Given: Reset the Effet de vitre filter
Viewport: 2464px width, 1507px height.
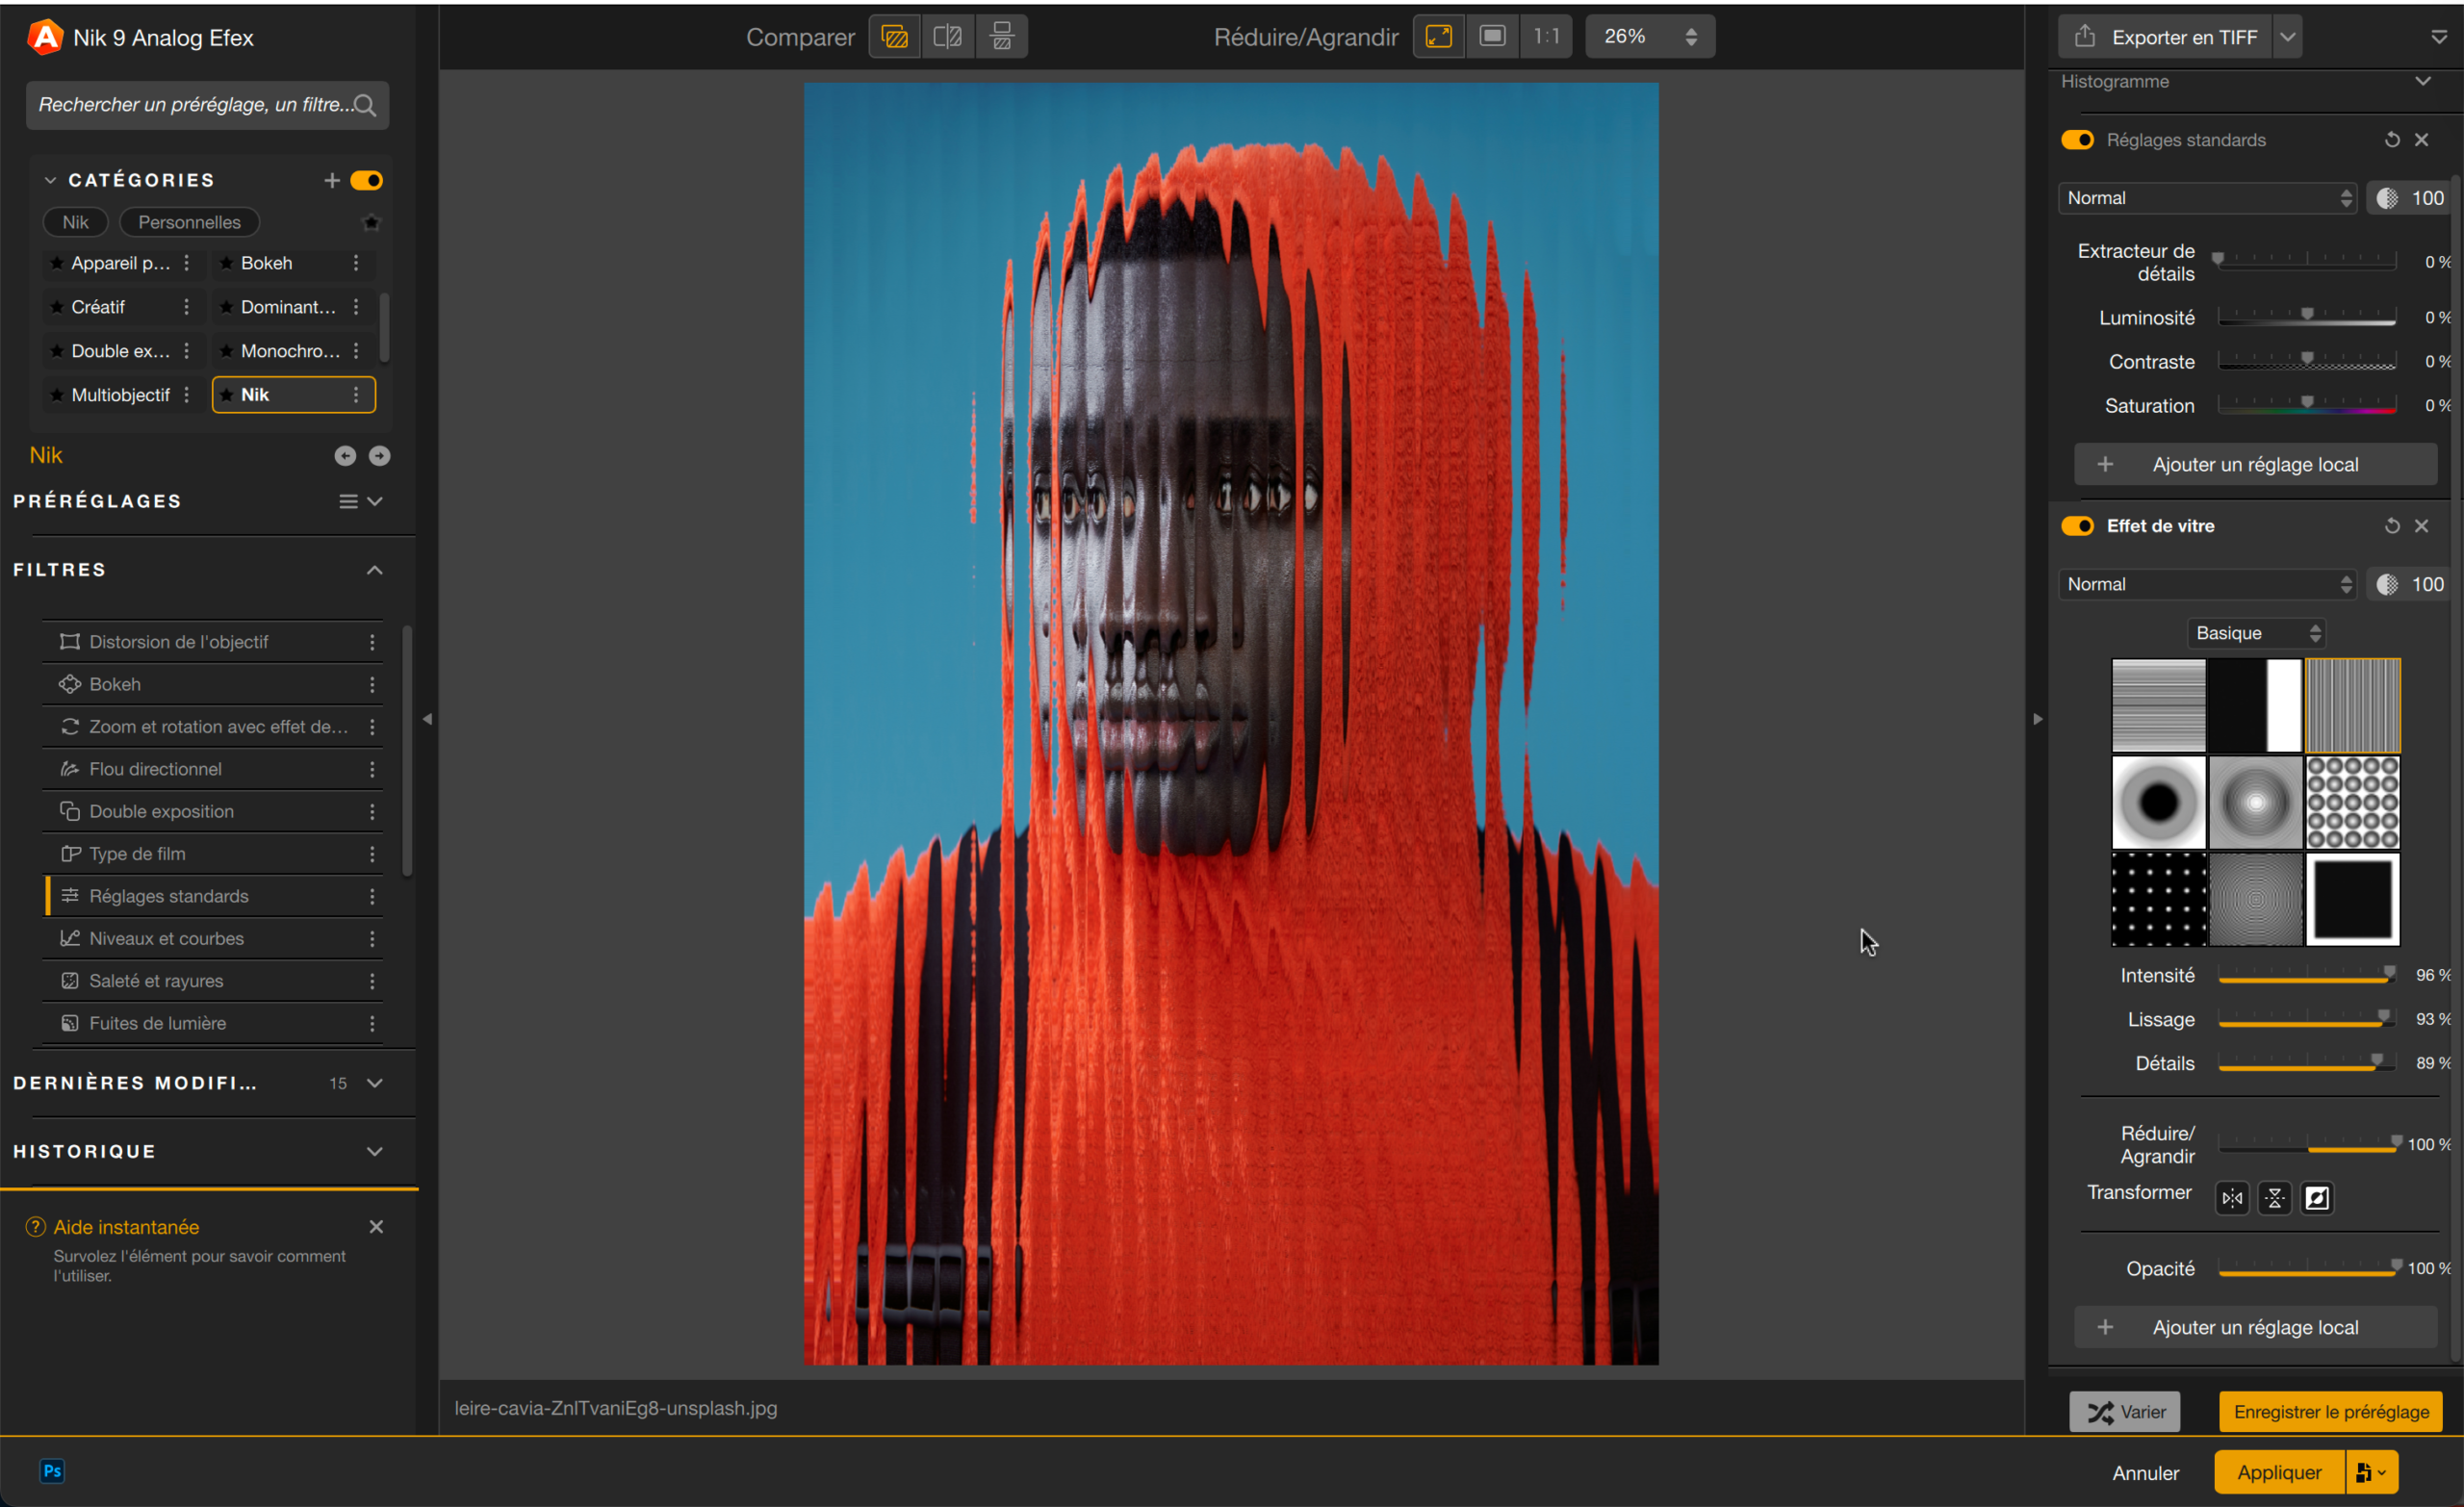Looking at the screenshot, I should coord(2391,526).
